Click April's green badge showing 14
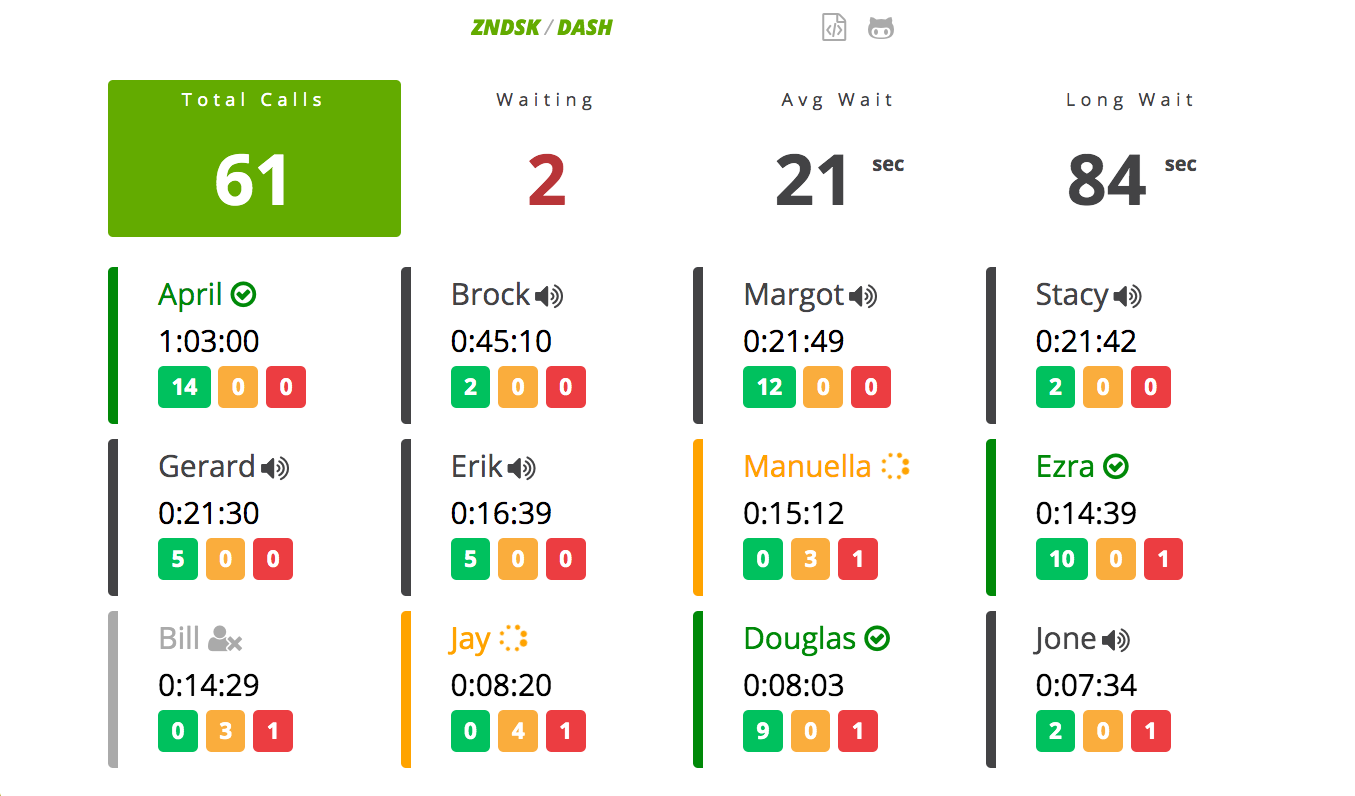Image resolution: width=1355 pixels, height=796 pixels. pyautogui.click(x=184, y=387)
